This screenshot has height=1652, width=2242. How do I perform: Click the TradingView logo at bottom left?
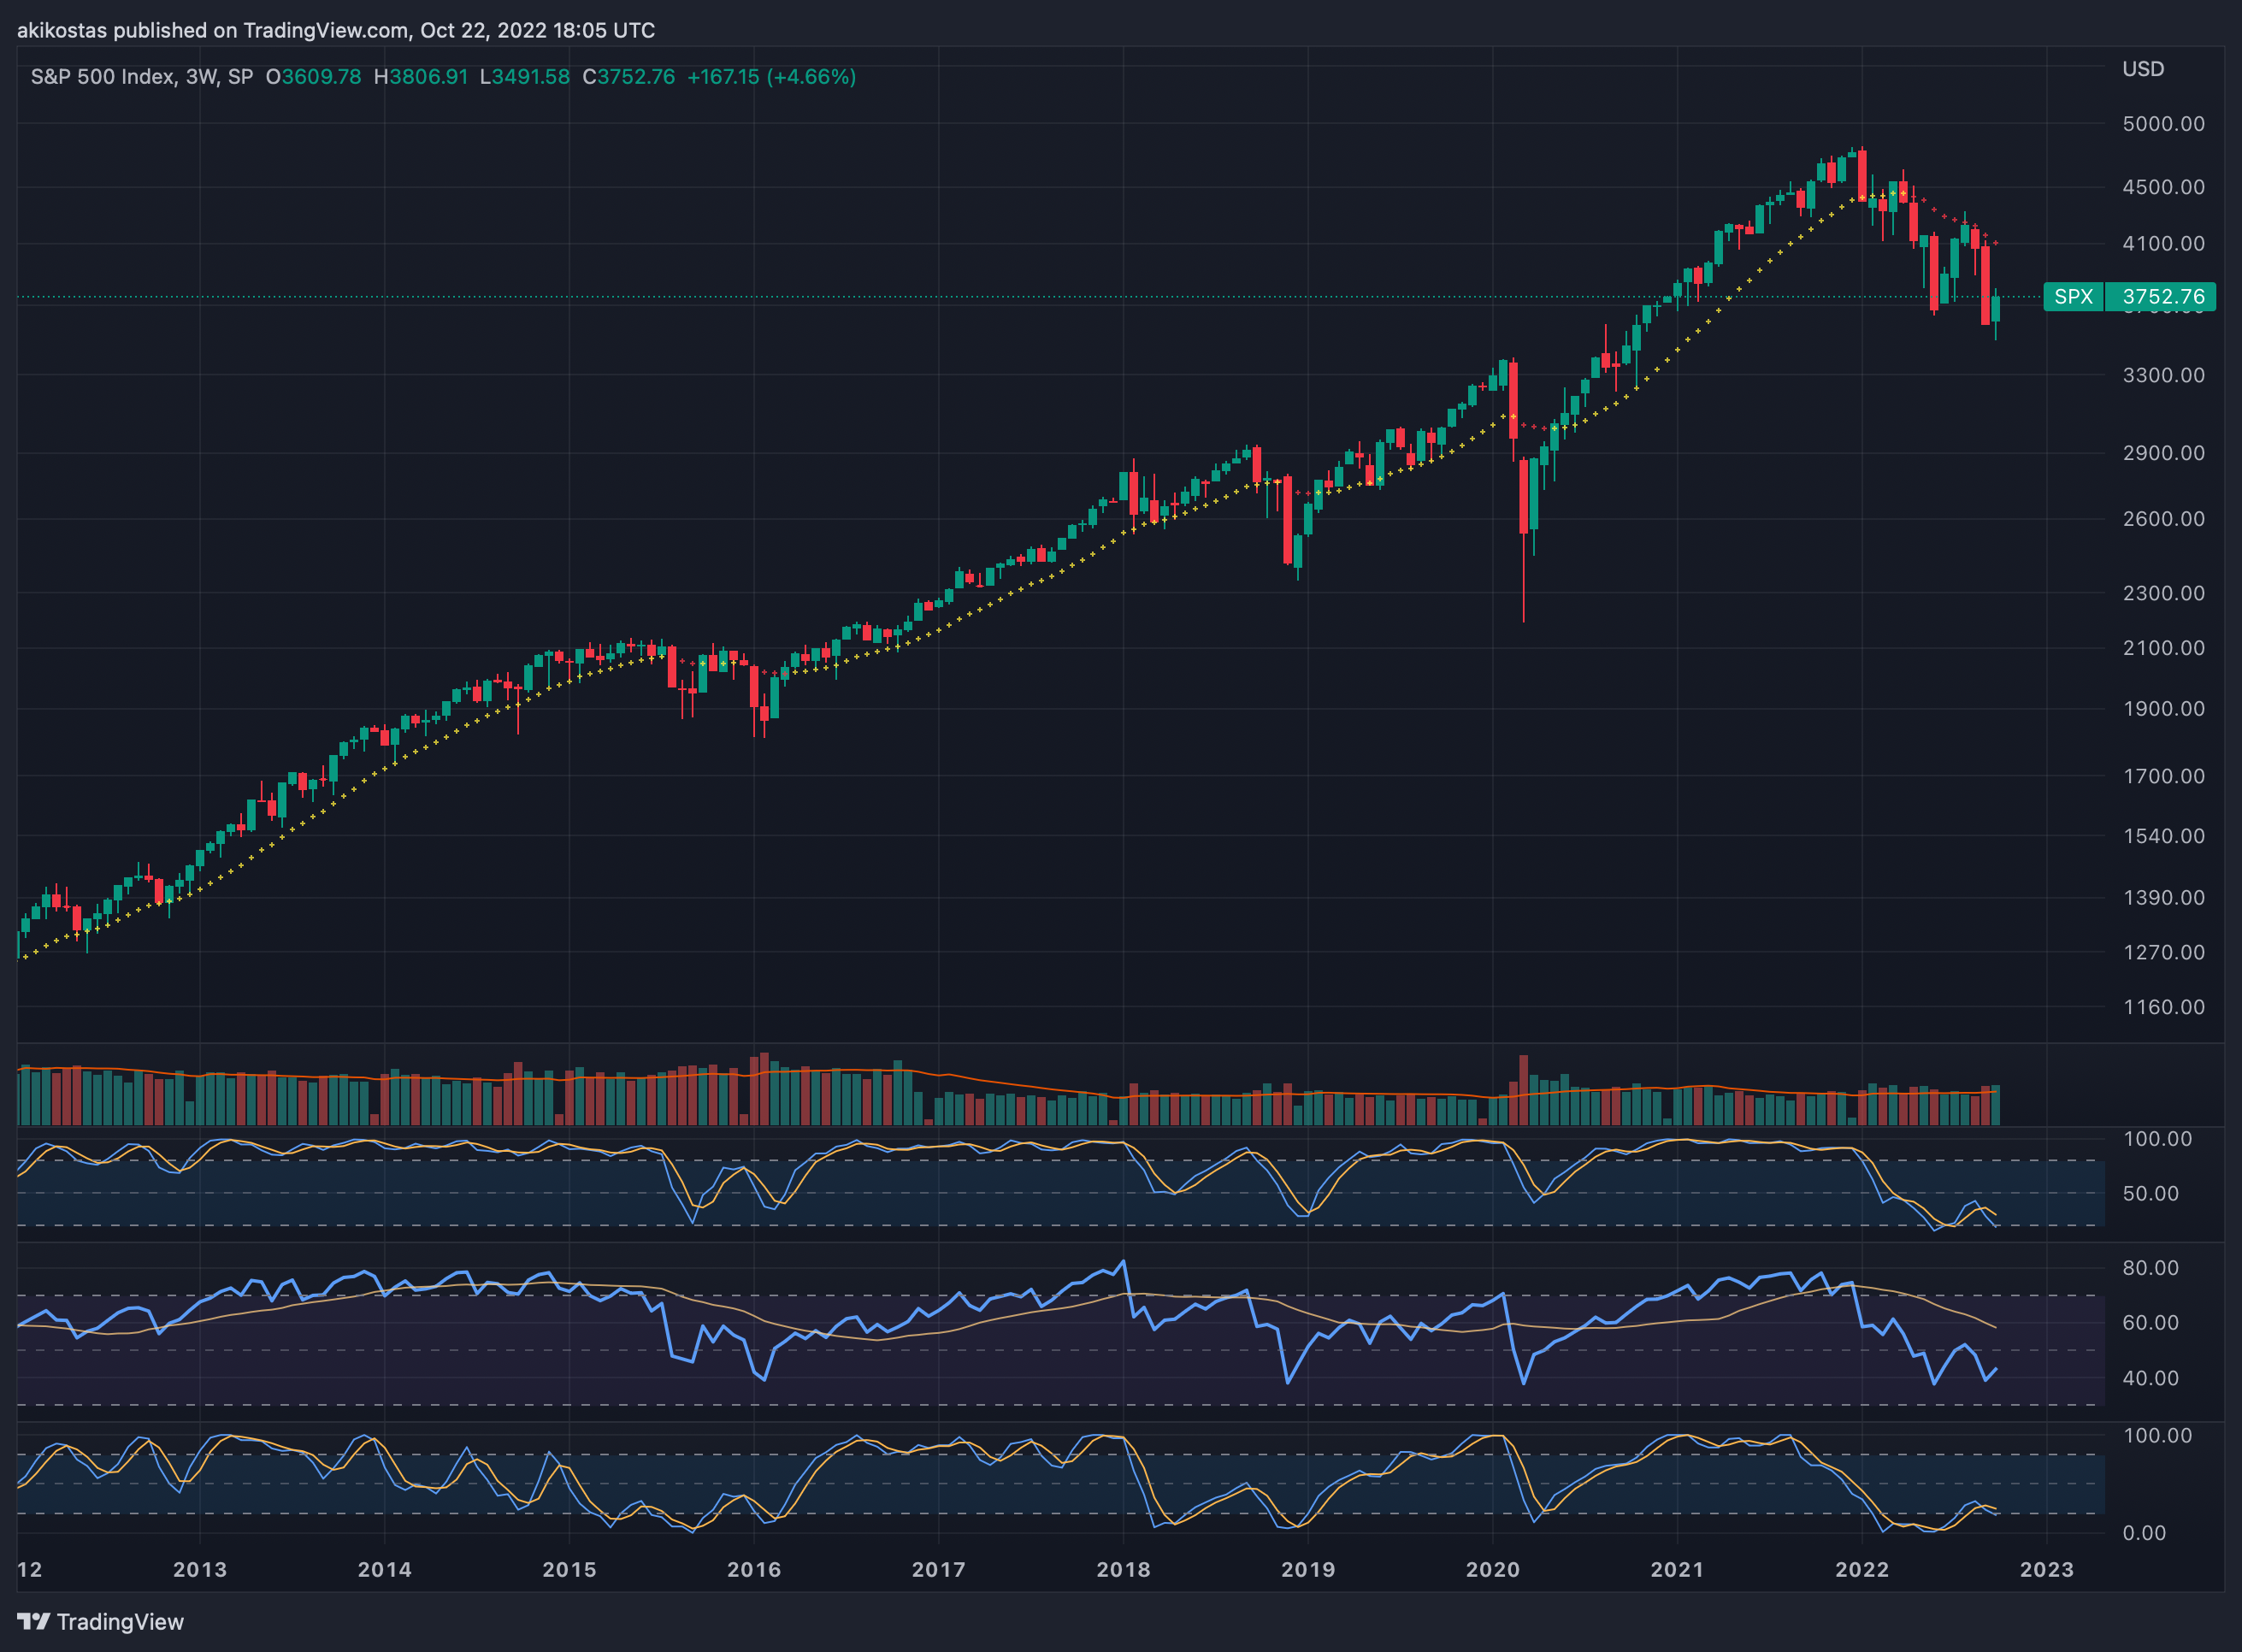pos(101,1621)
